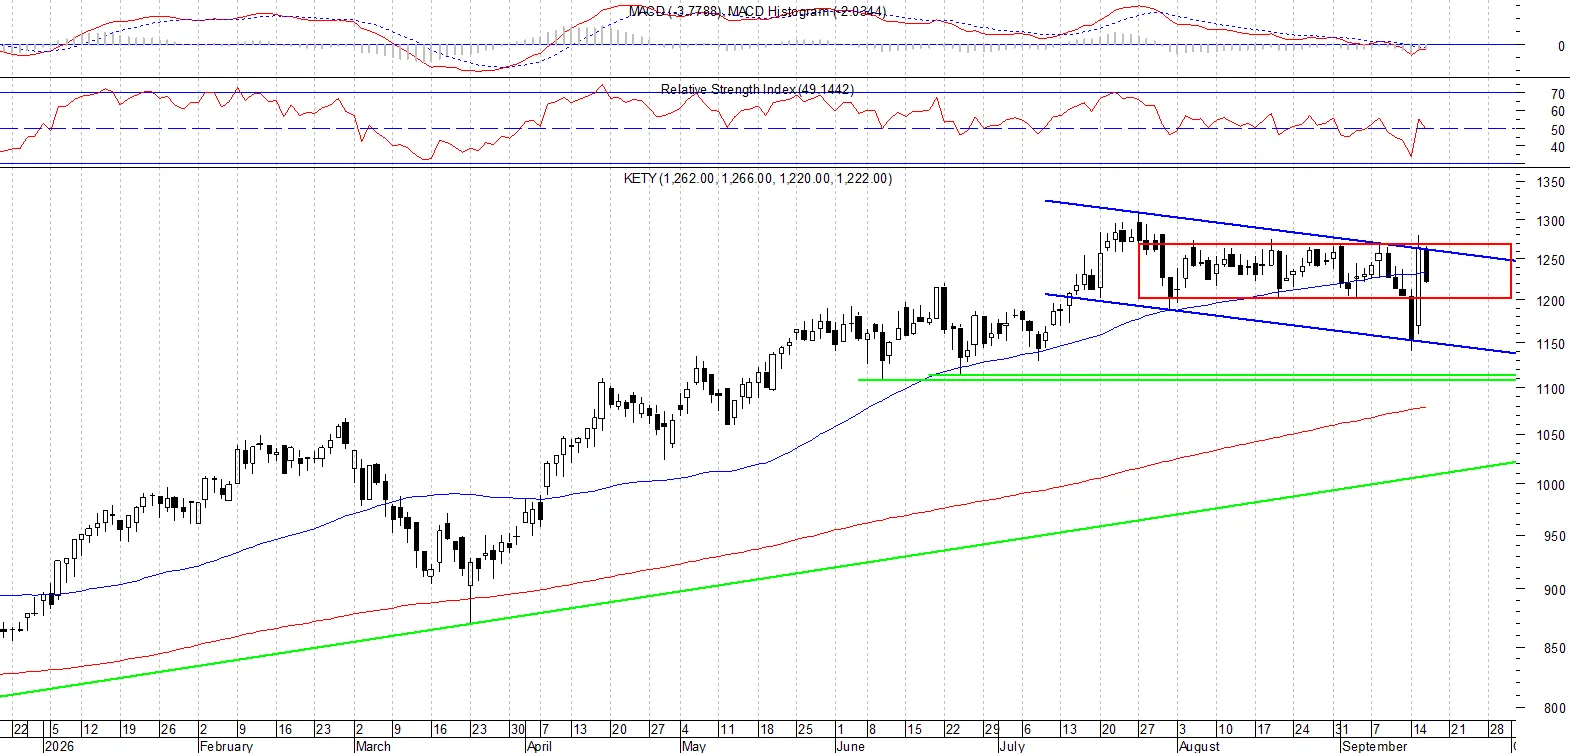Click the September month label
Screen dimensions: 1570x753
[1374, 746]
